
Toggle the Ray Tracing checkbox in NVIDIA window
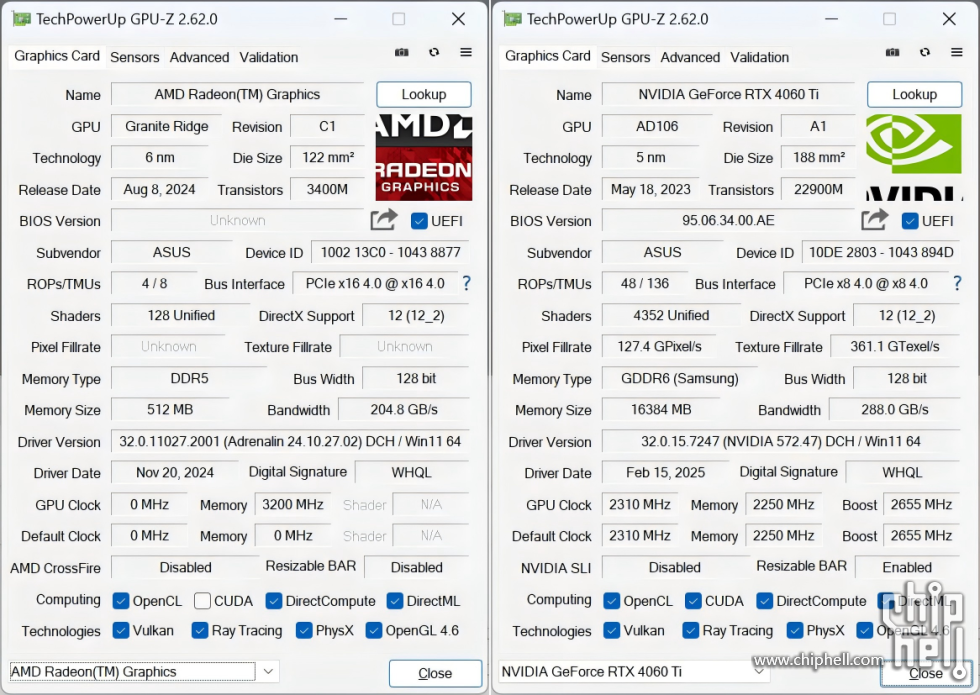click(x=690, y=630)
